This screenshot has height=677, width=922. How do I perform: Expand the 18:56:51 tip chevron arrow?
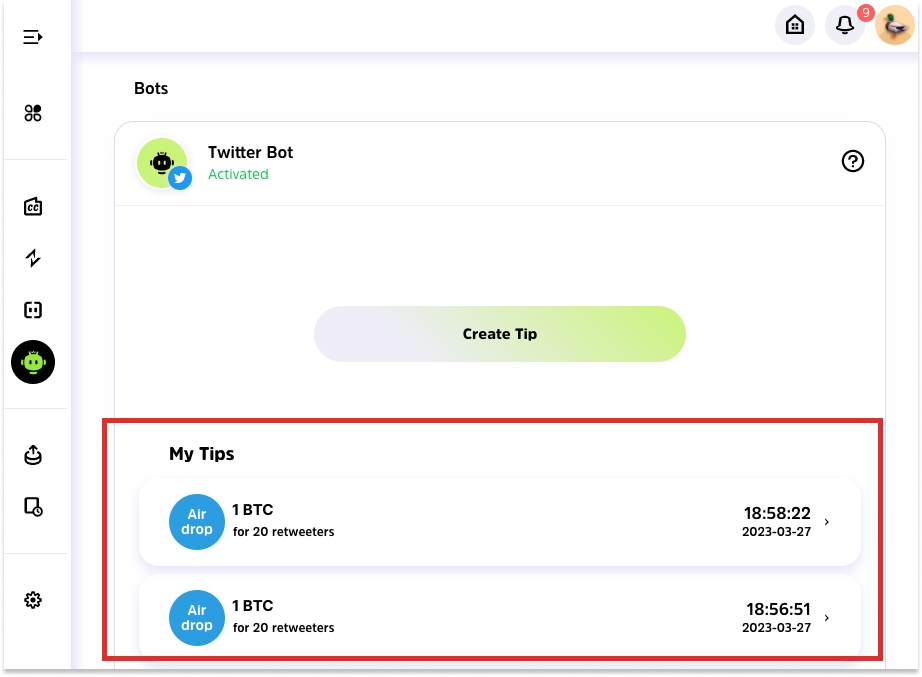tap(826, 618)
